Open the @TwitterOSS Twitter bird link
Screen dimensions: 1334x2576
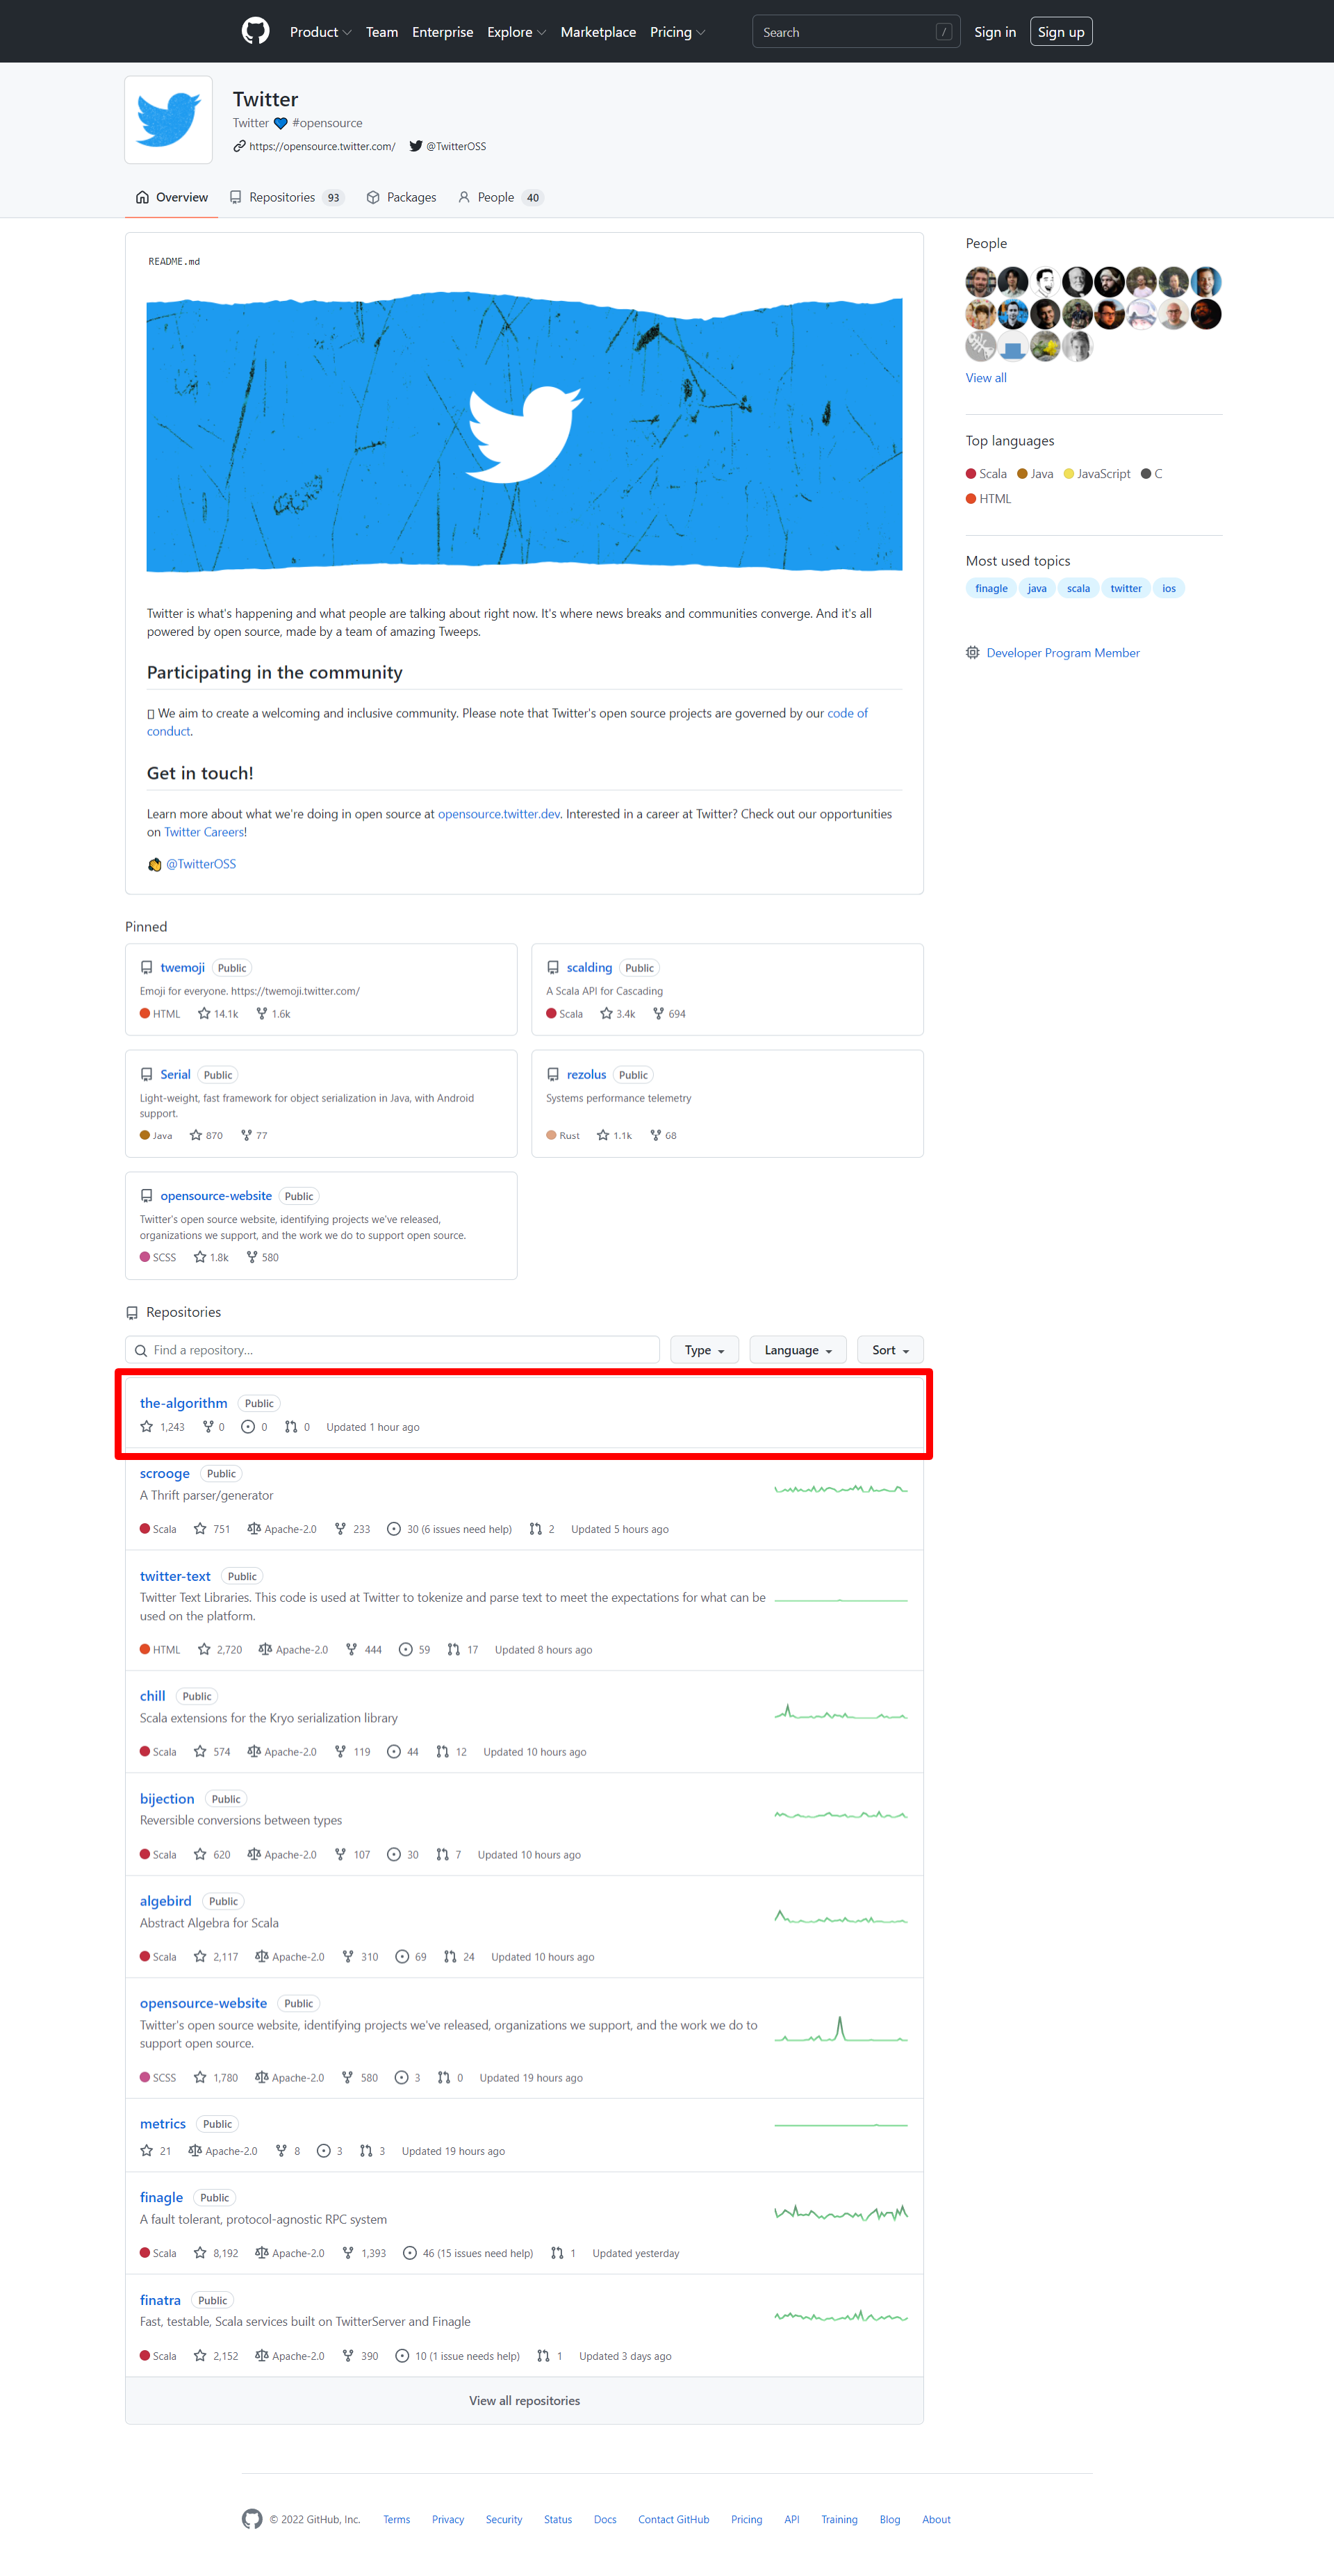[x=448, y=146]
